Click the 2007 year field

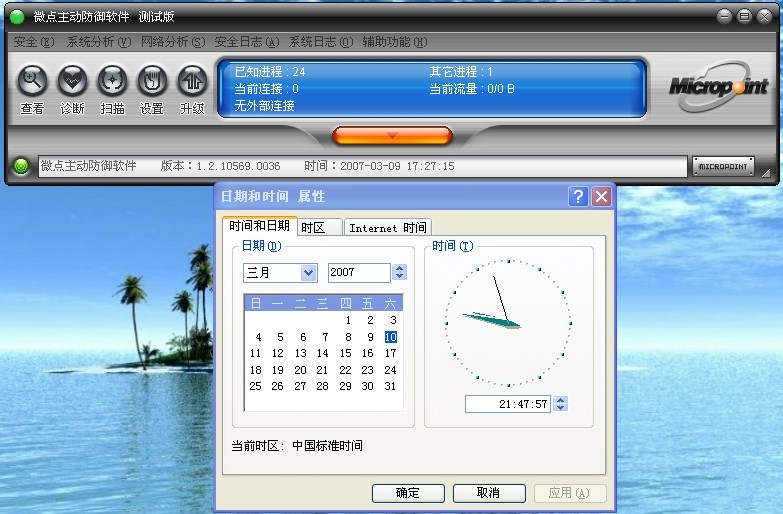pyautogui.click(x=359, y=273)
